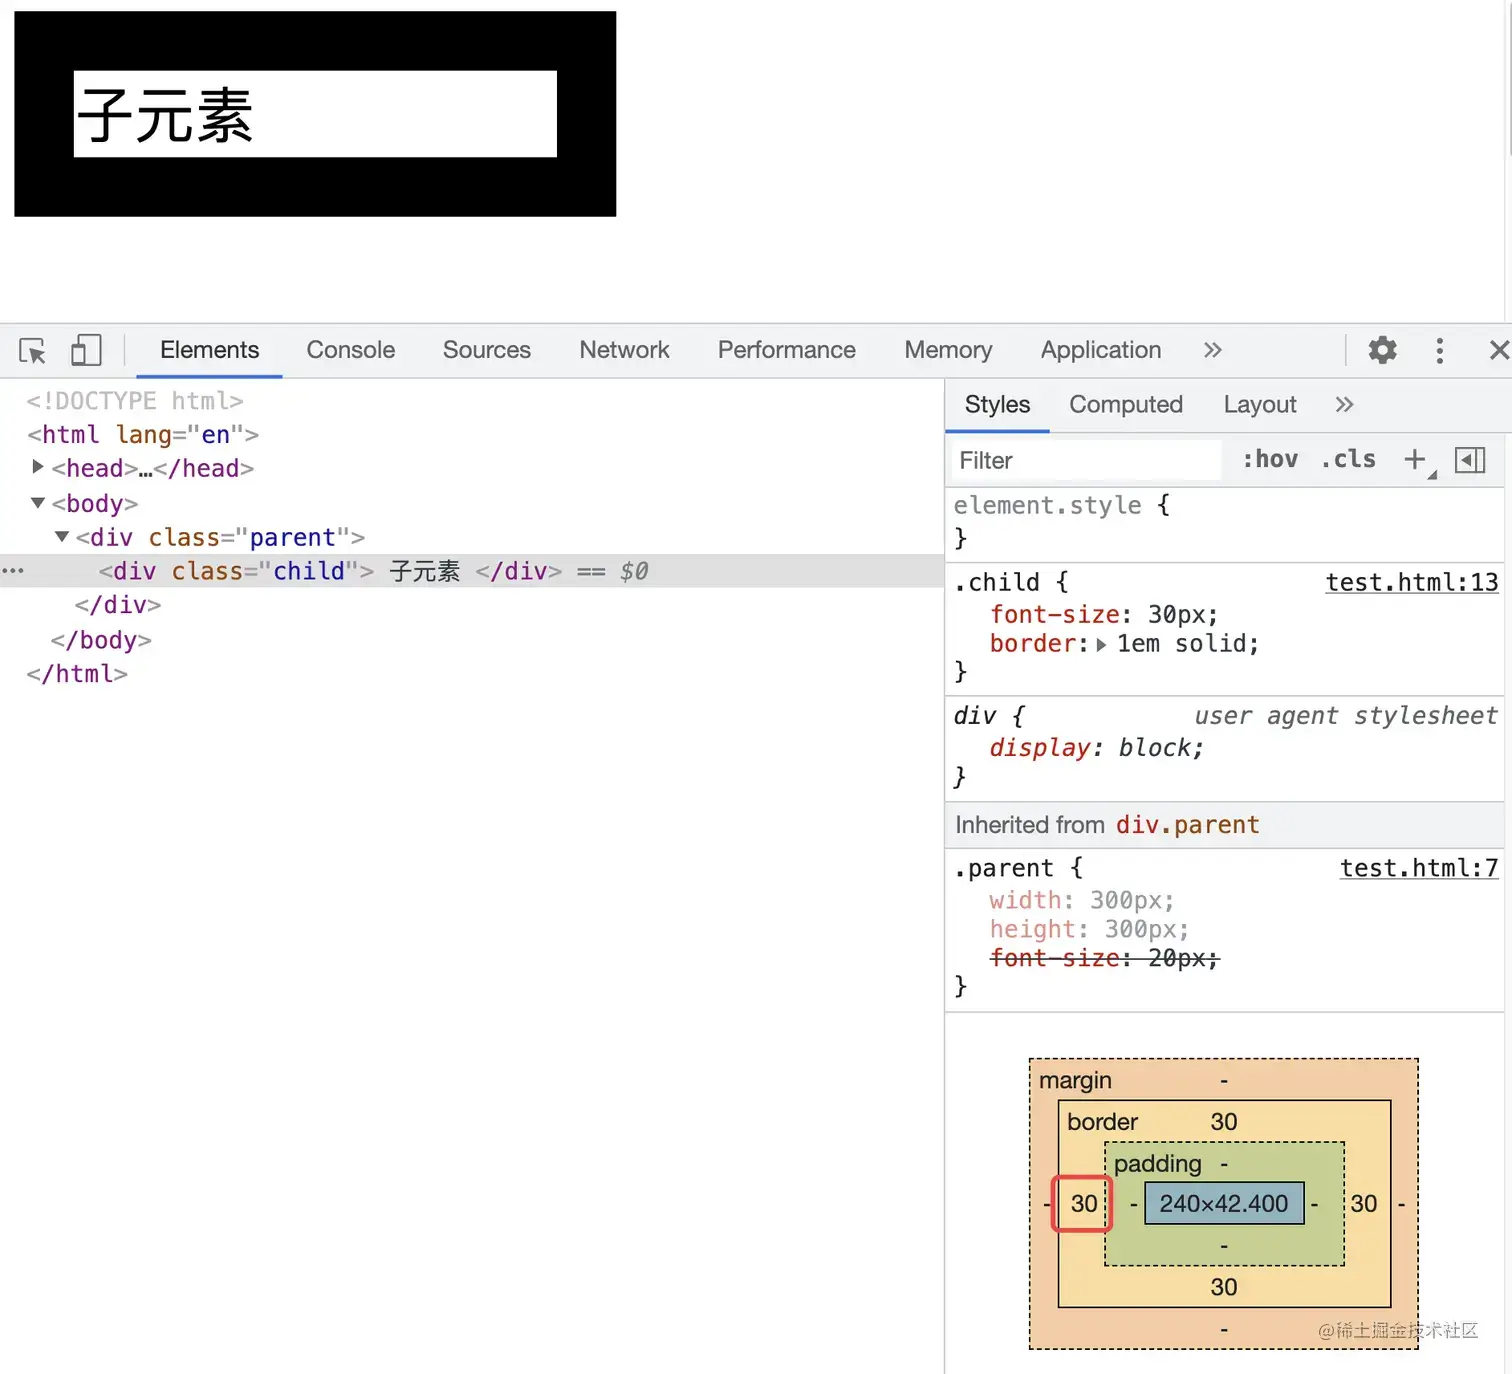
Task: Open the Computed tab
Action: tap(1126, 405)
